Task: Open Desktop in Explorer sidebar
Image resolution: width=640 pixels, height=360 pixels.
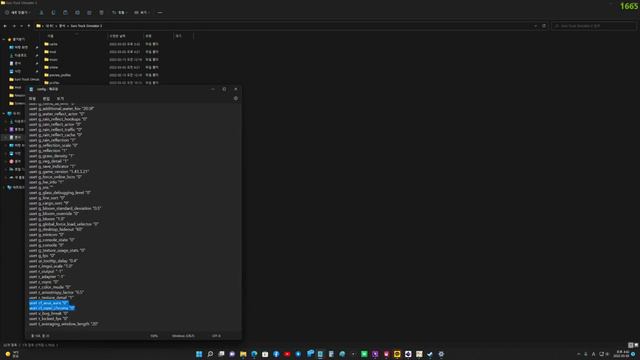Action: 21,47
